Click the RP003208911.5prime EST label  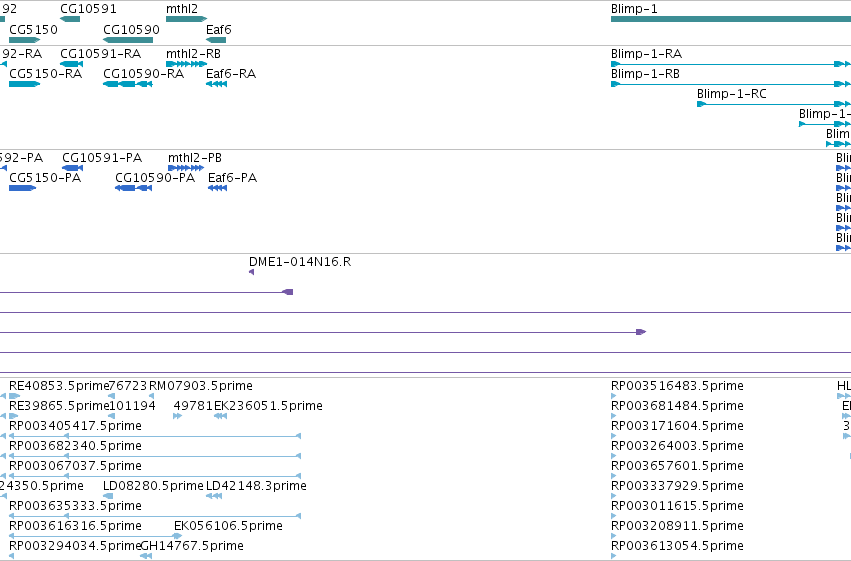(677, 526)
